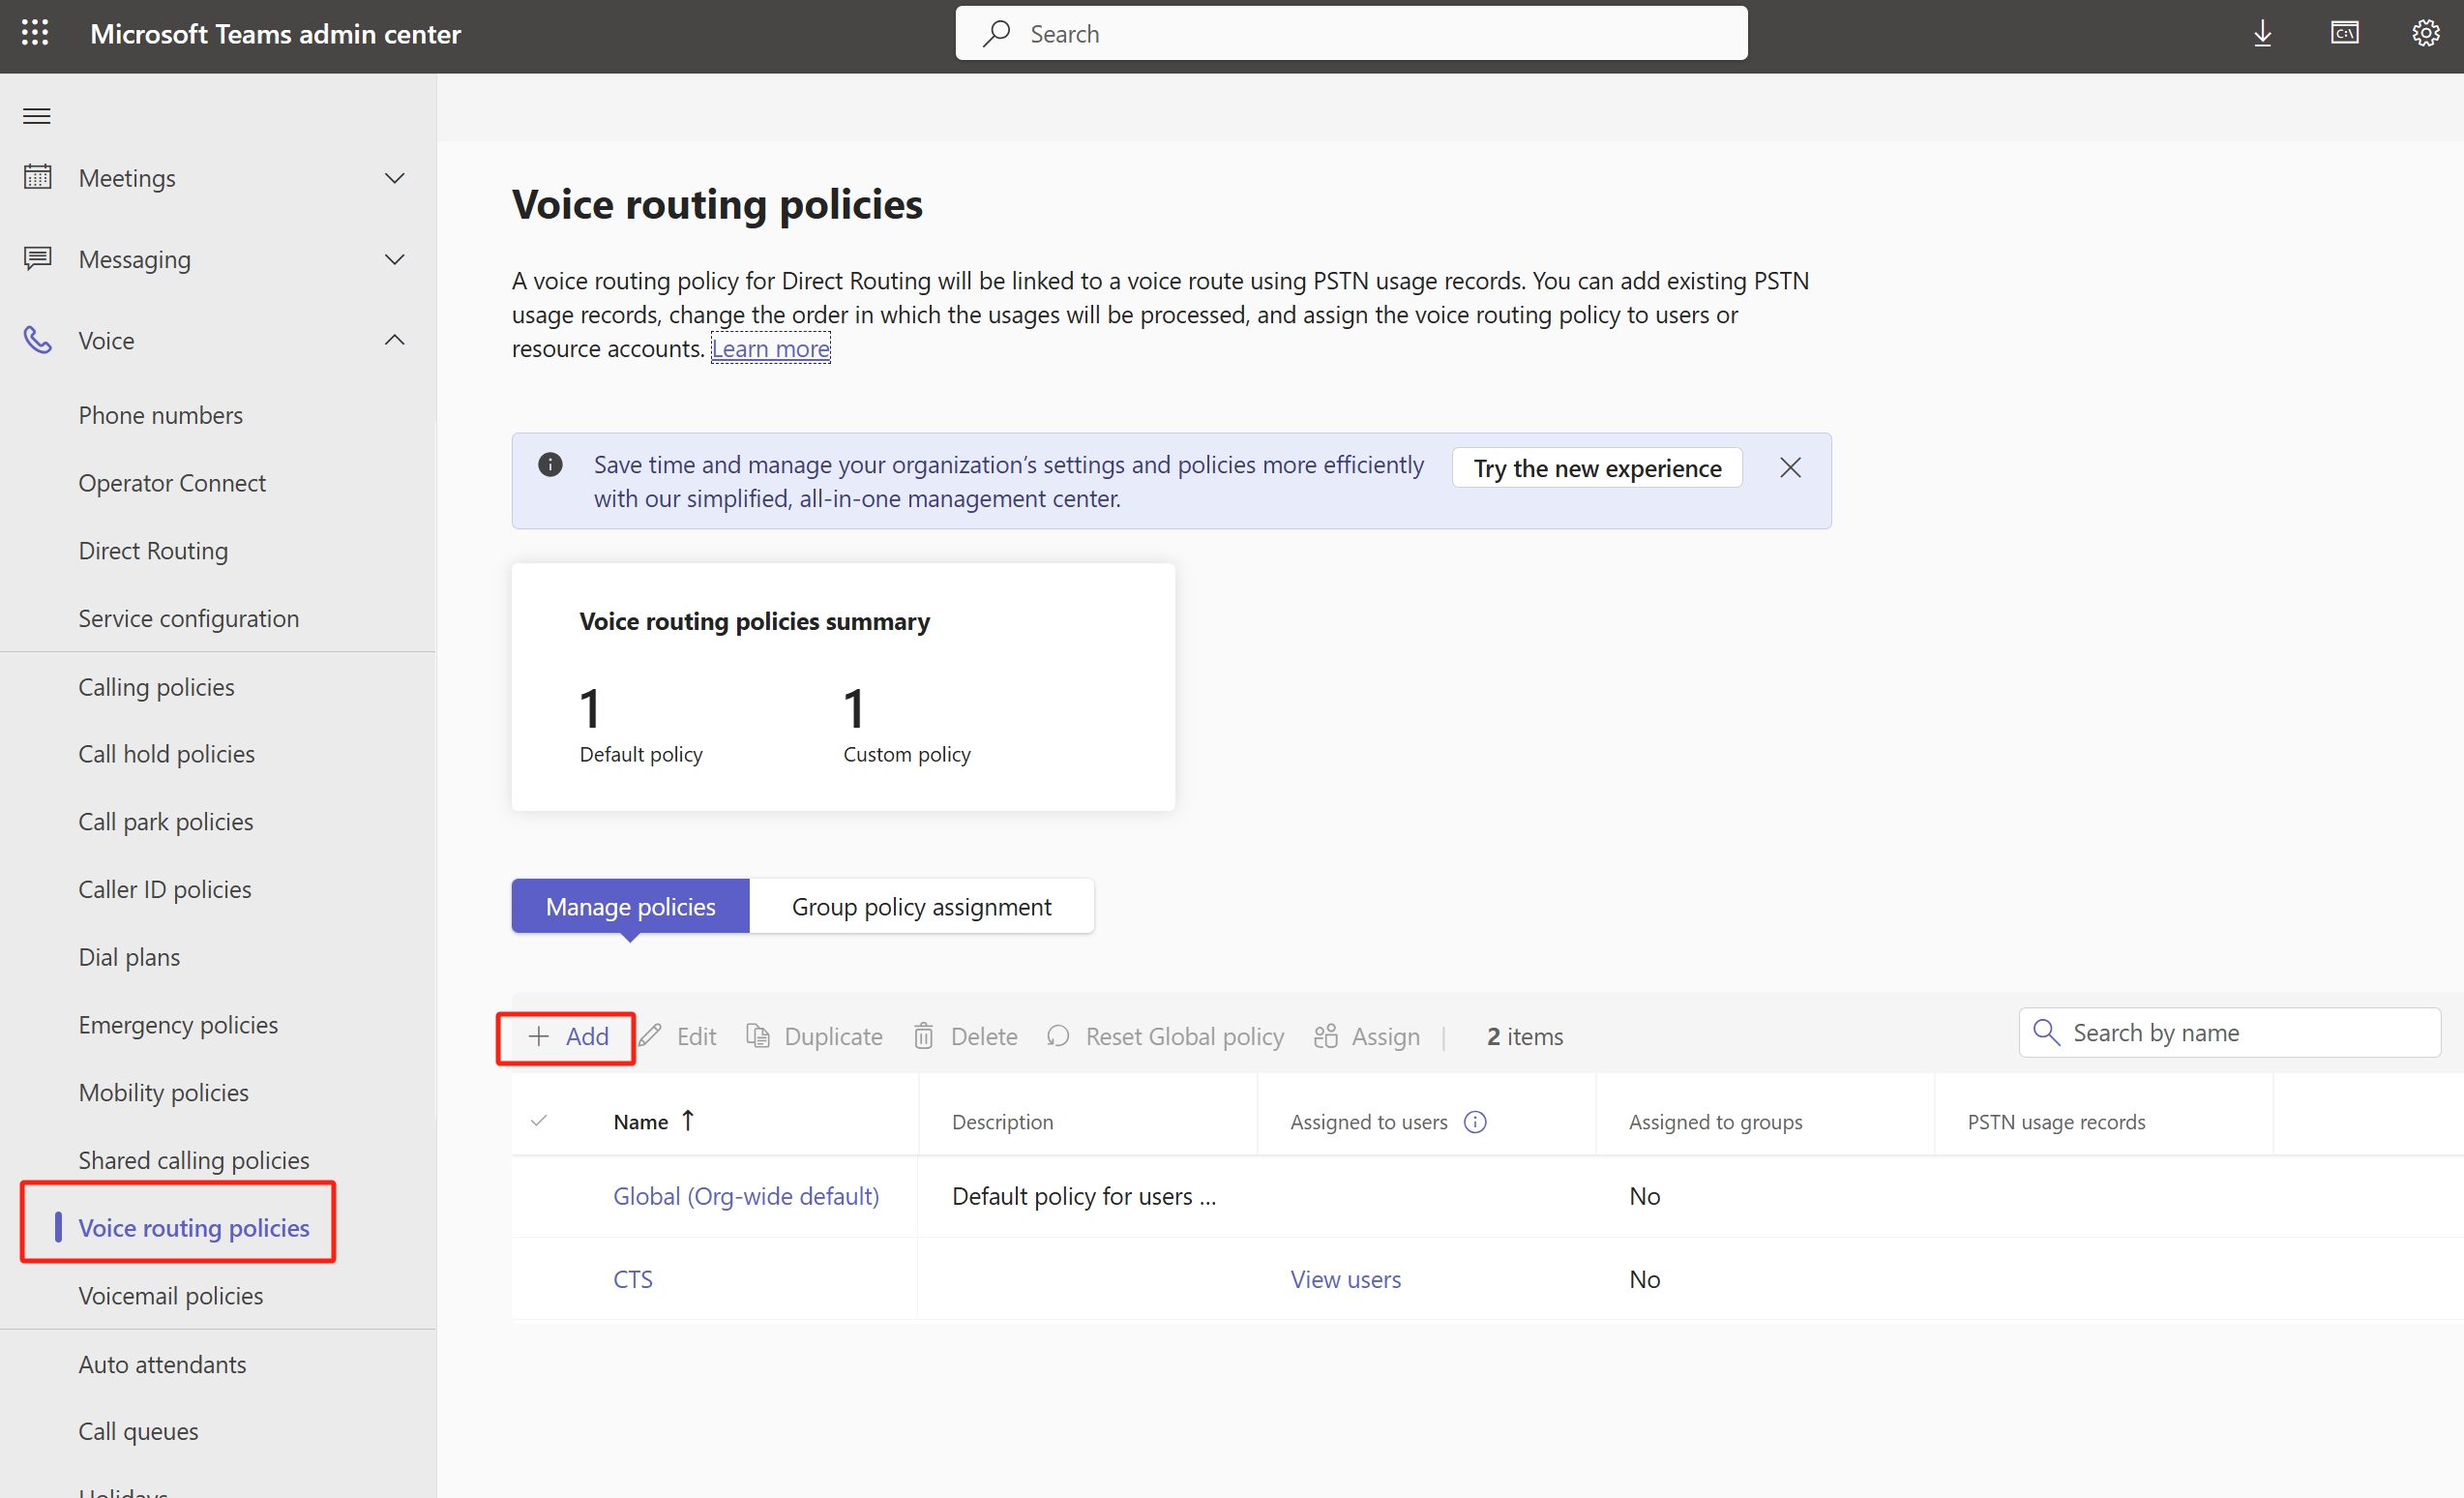
Task: Open Auto attendants page
Action: pyautogui.click(x=162, y=1364)
